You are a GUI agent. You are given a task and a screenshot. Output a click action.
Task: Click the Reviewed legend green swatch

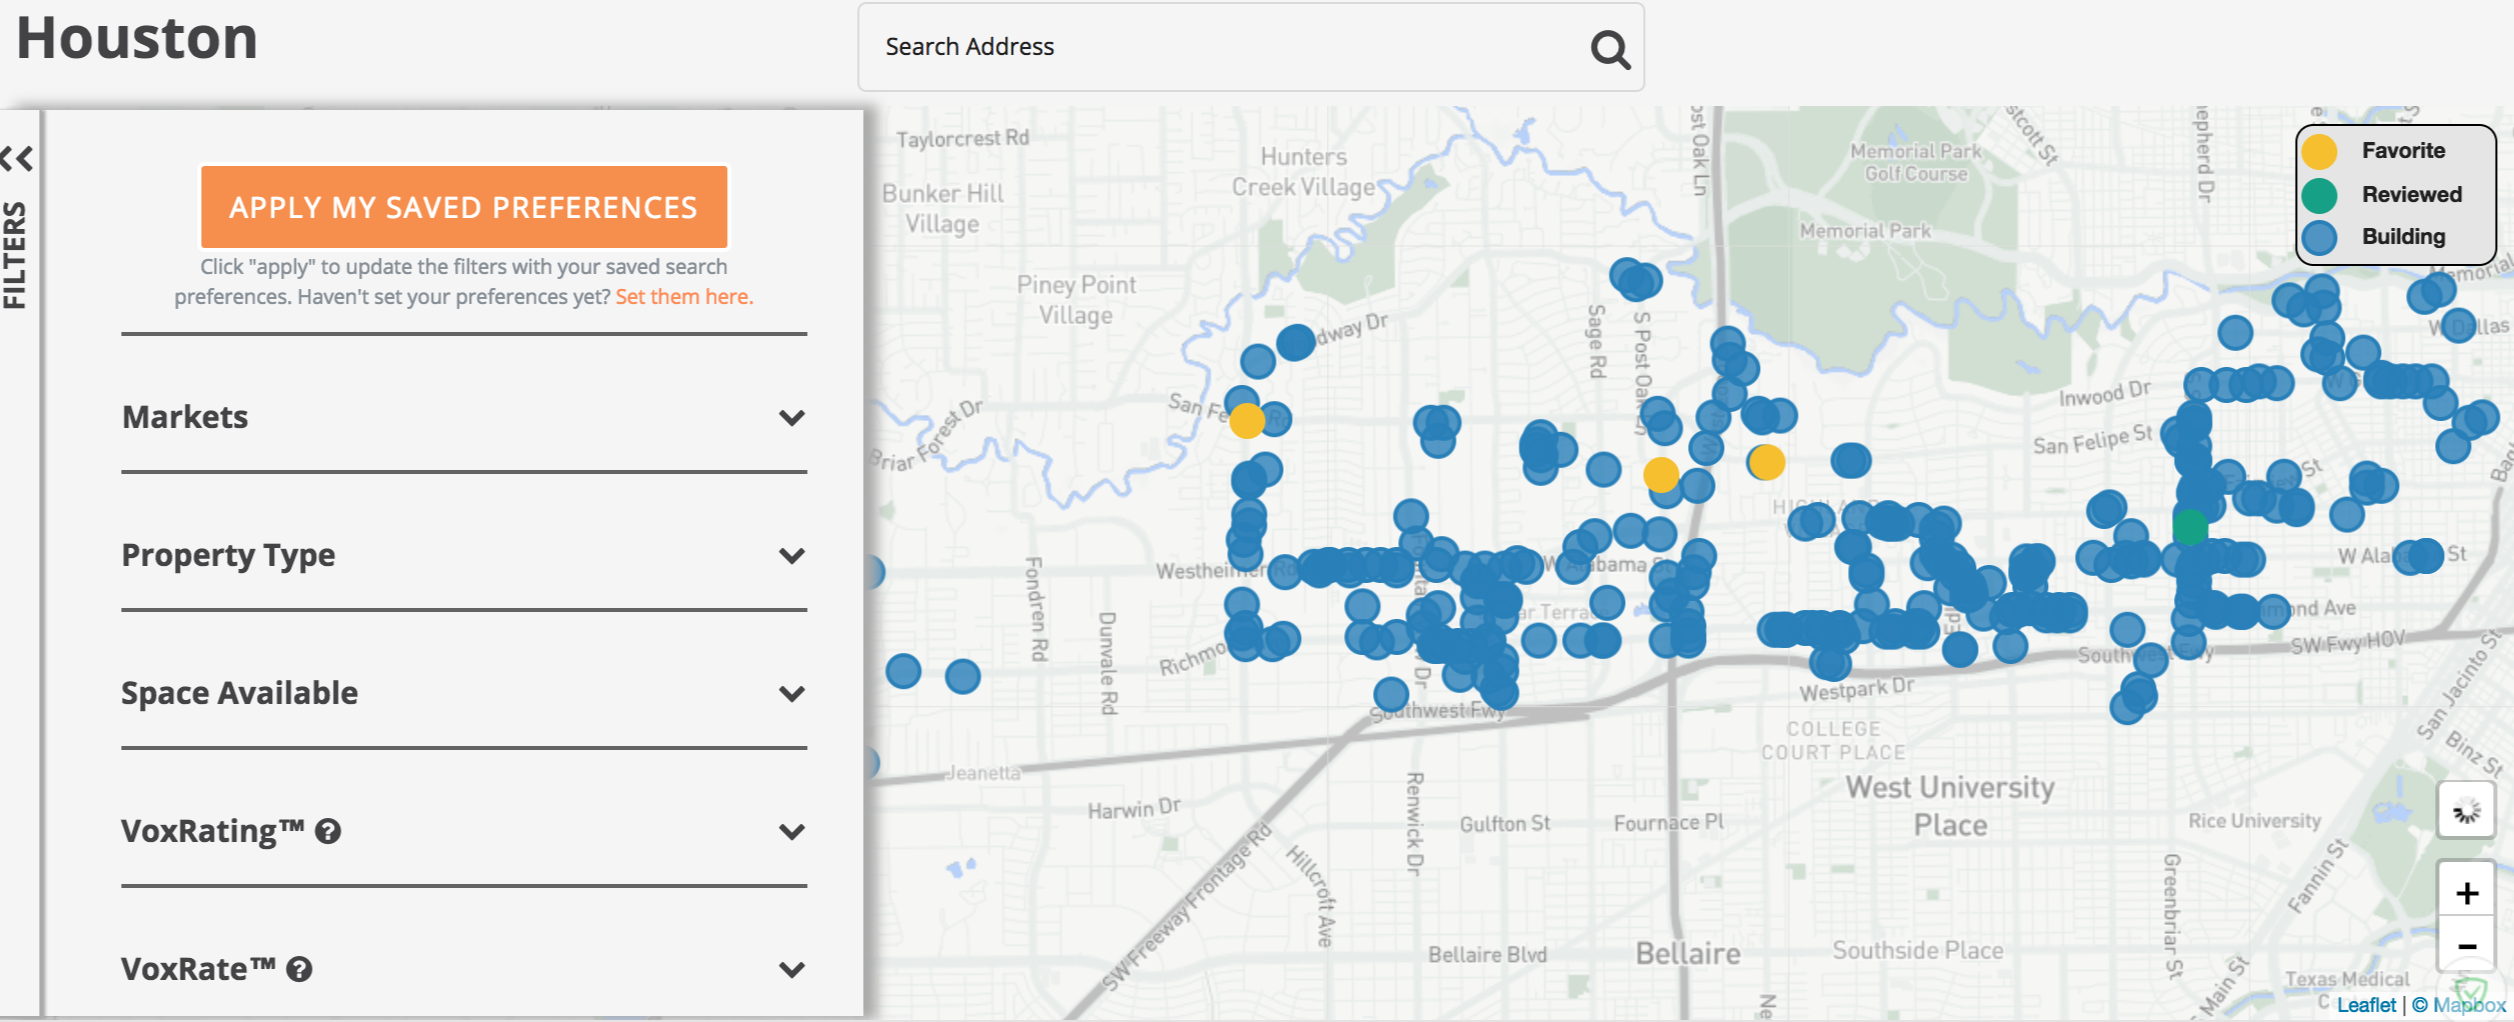tap(2319, 195)
